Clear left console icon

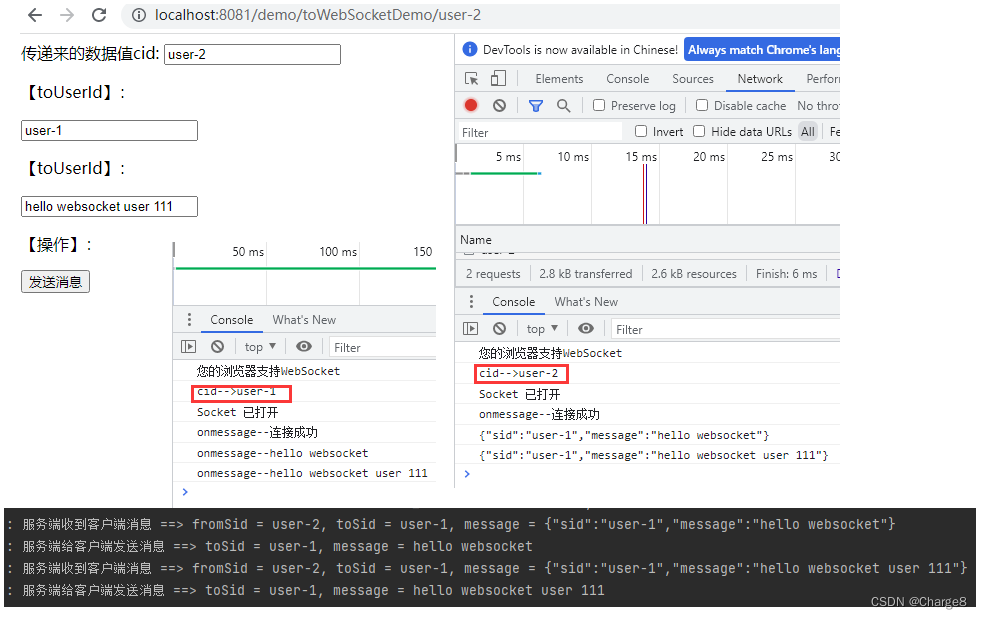(x=217, y=347)
